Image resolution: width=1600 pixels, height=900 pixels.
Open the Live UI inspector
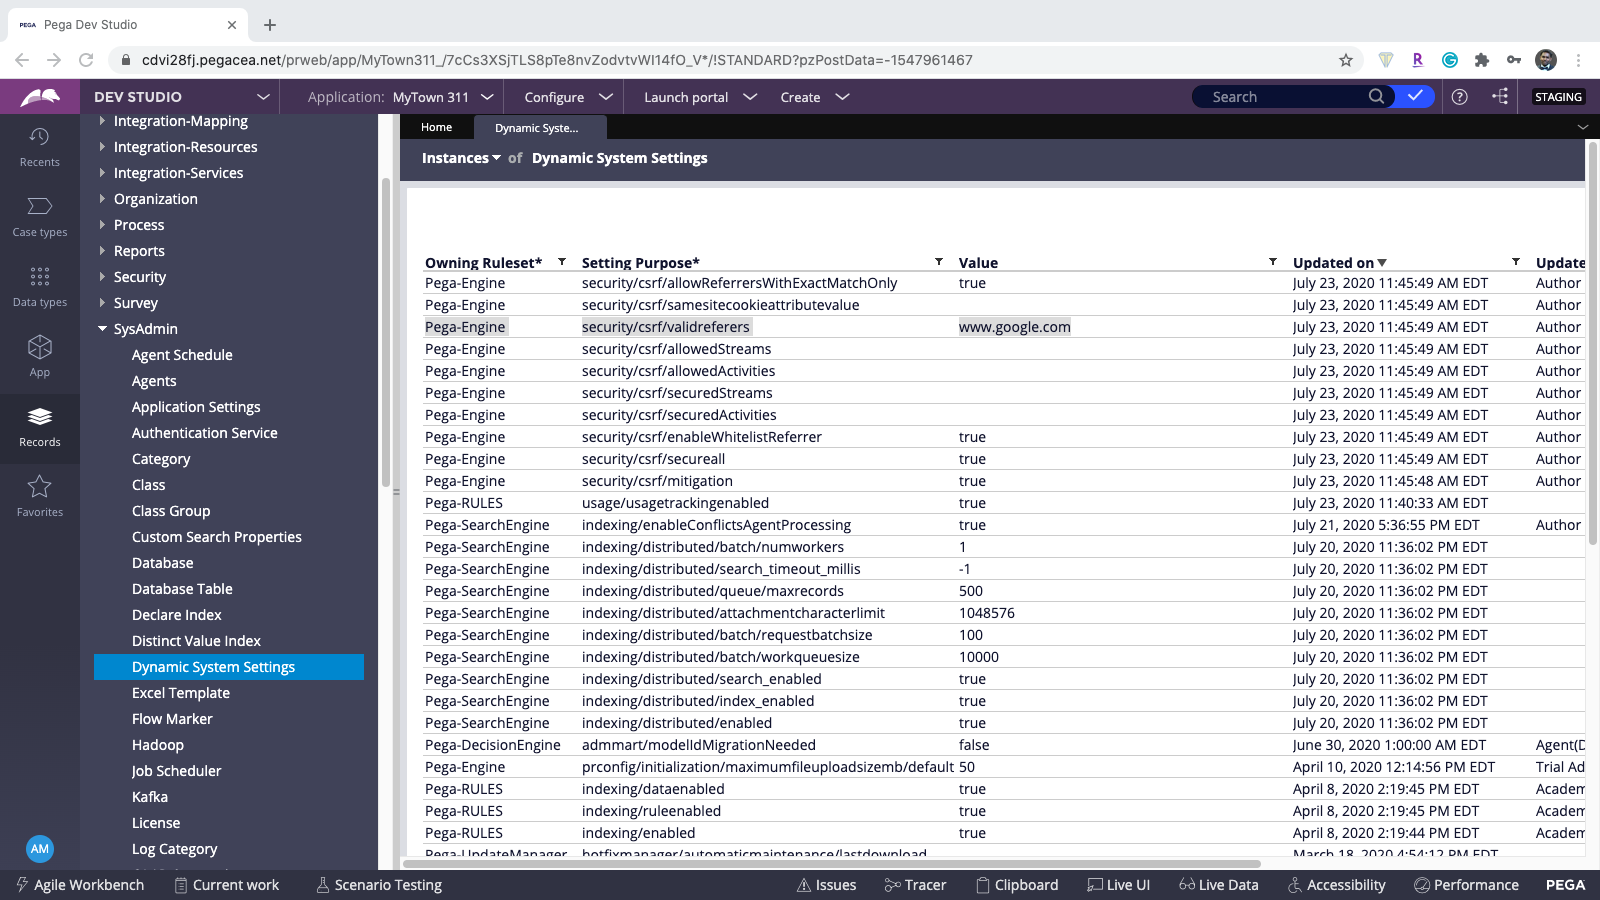tap(1118, 884)
